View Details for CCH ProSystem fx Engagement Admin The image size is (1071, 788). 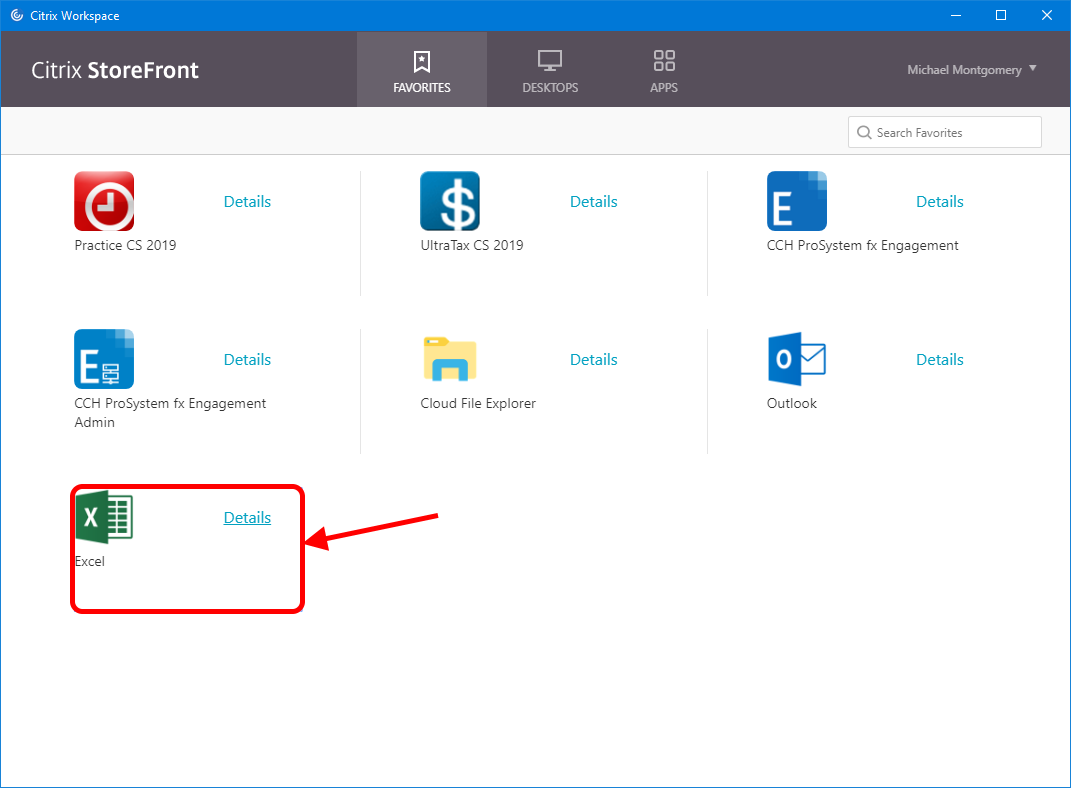(247, 359)
